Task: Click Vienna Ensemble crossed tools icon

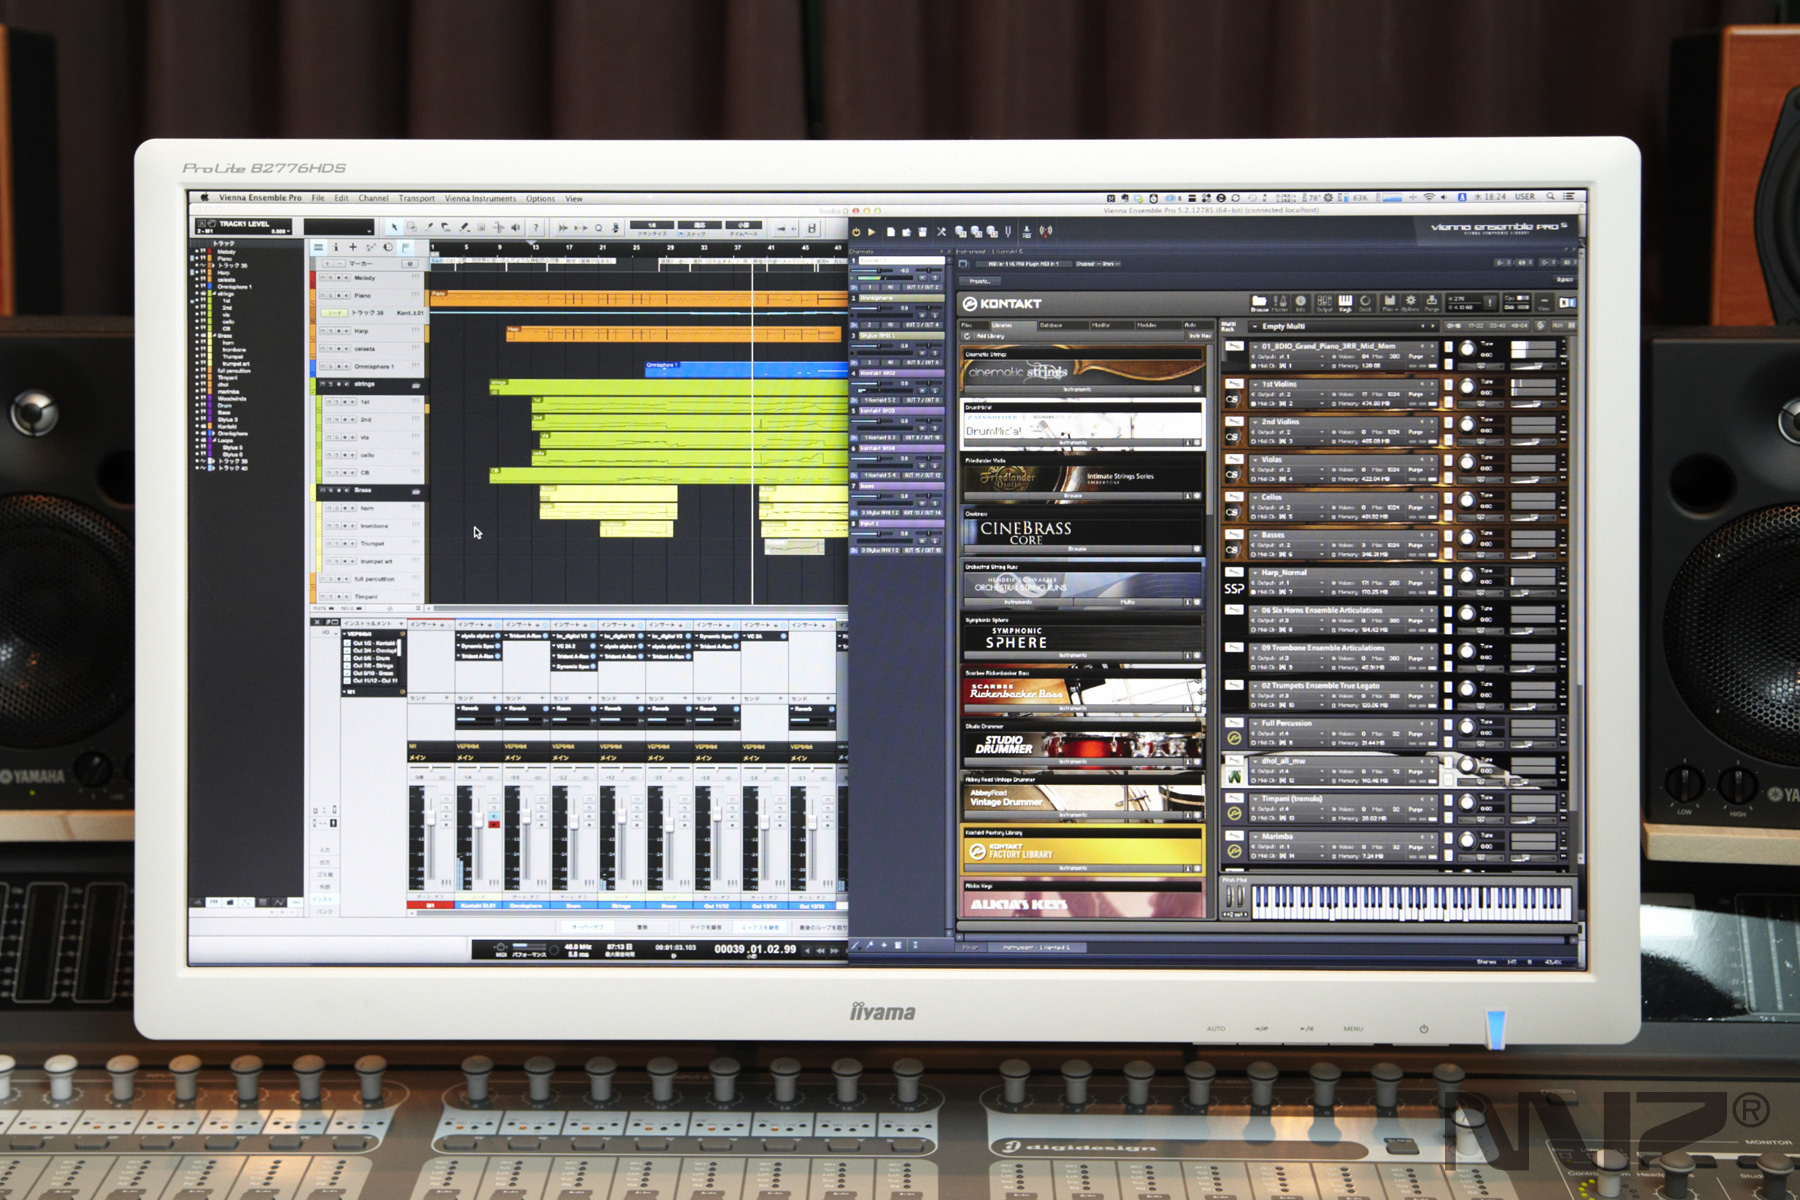Action: click(x=941, y=232)
